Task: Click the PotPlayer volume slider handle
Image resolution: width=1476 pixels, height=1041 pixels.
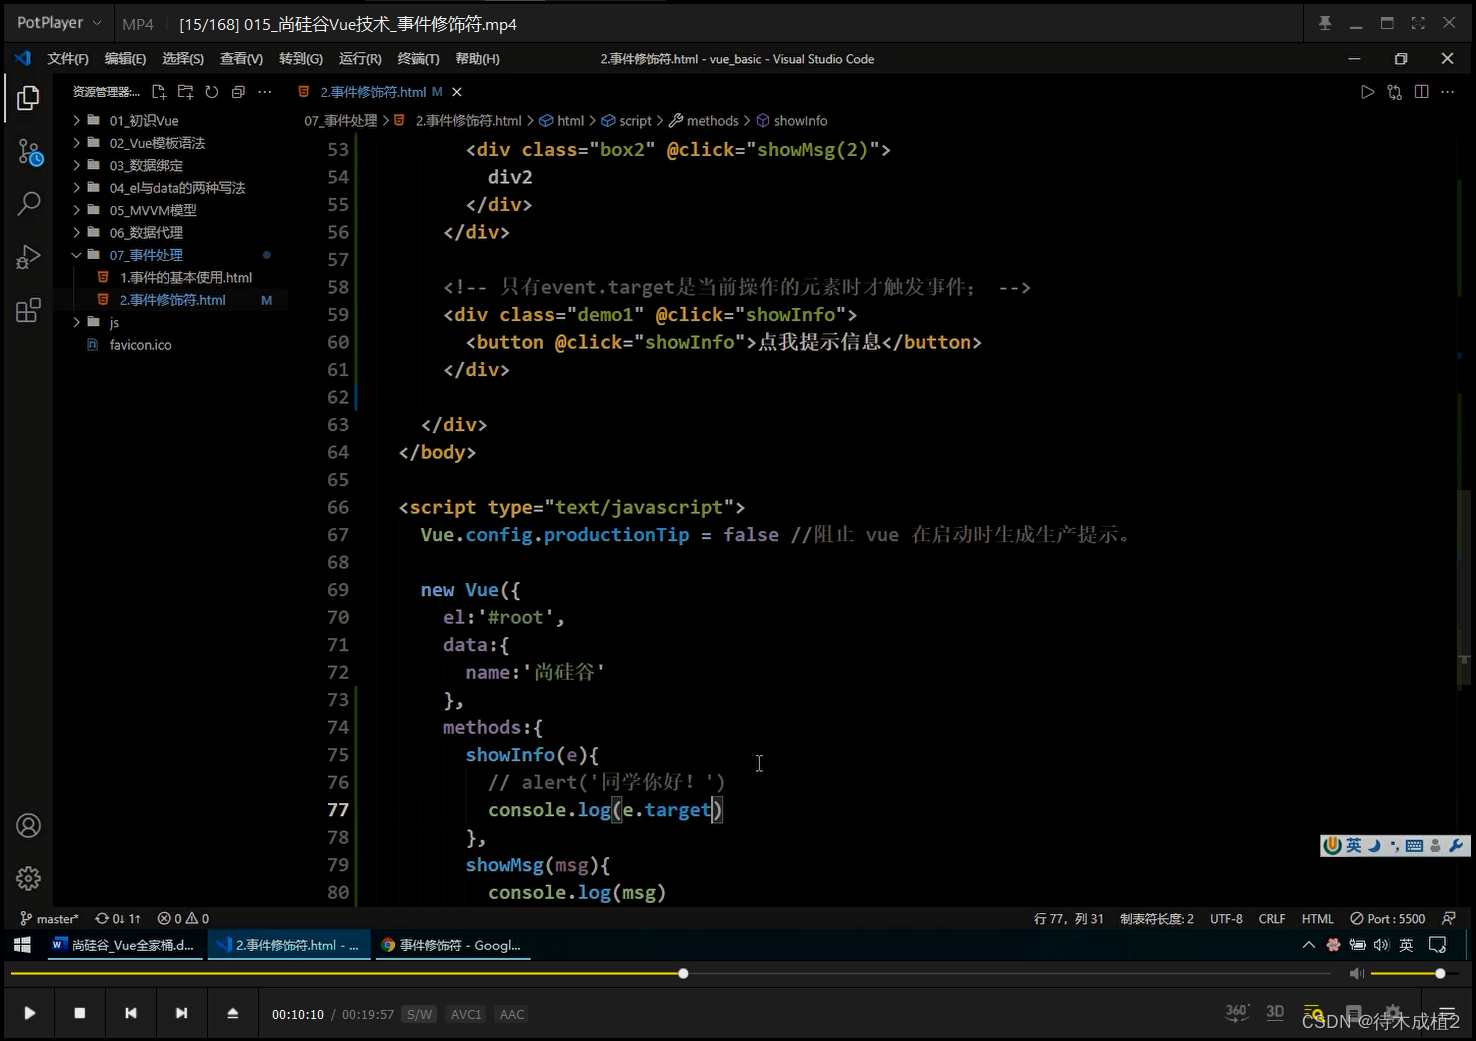Action: [1440, 973]
